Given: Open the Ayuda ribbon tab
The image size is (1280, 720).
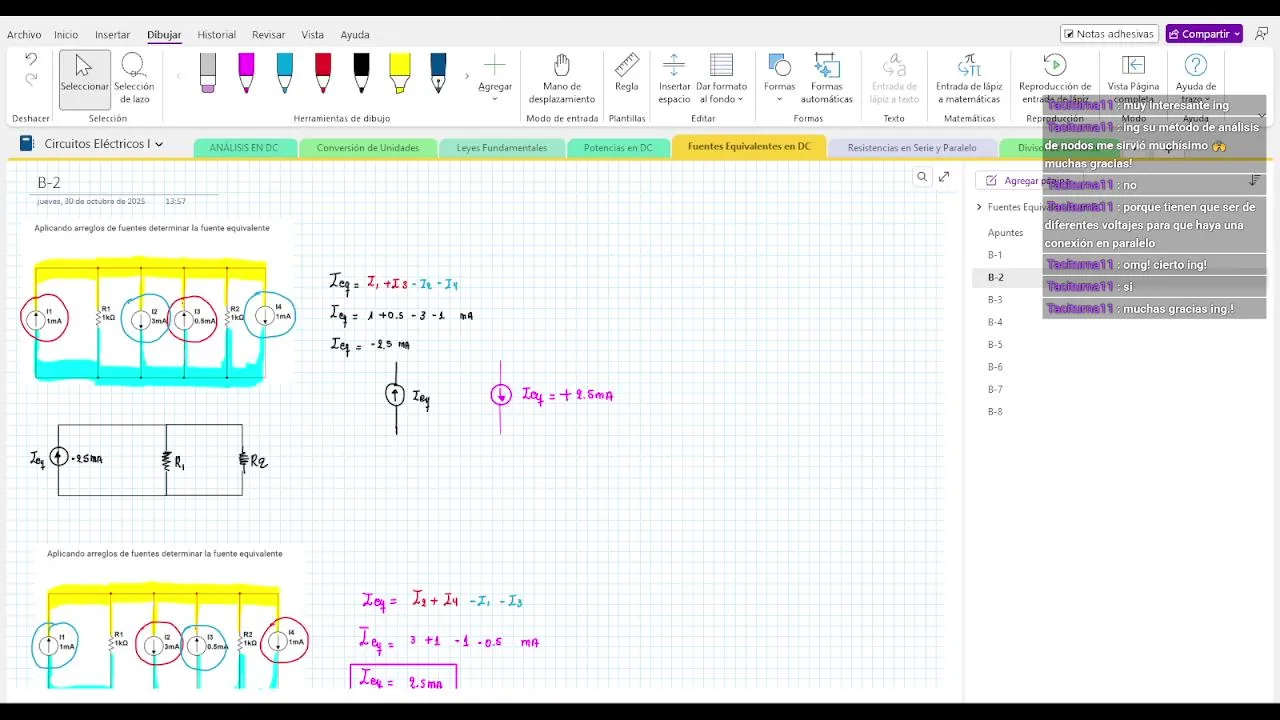Looking at the screenshot, I should (355, 34).
